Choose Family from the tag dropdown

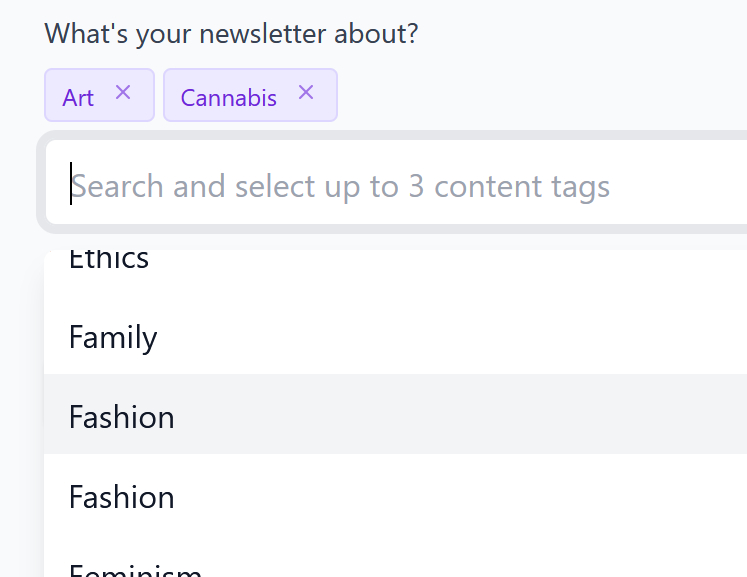(x=113, y=337)
